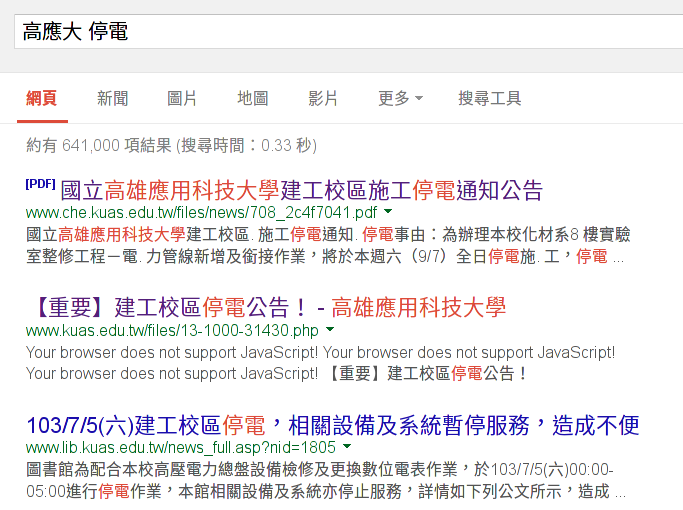Image resolution: width=683 pixels, height=510 pixels.
Task: Click the search box containing 高應大 停電
Action: (x=348, y=31)
